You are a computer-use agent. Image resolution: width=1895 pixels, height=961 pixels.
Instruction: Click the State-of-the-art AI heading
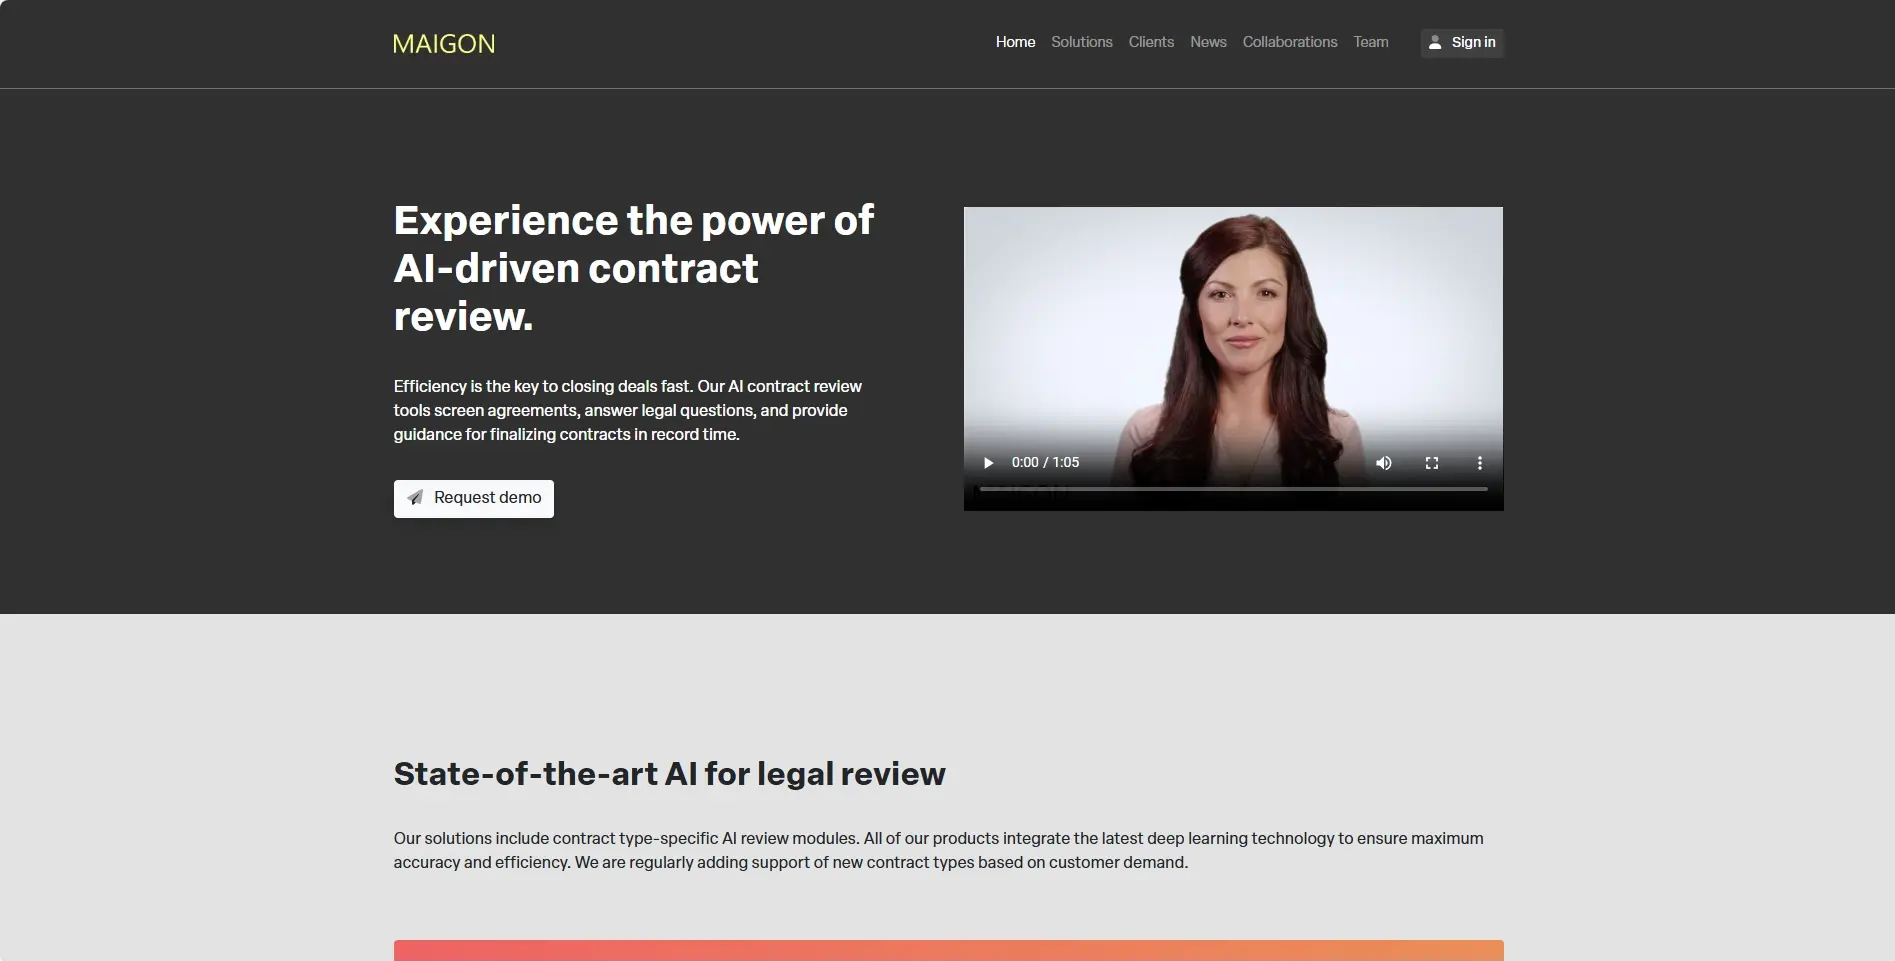[x=669, y=774]
